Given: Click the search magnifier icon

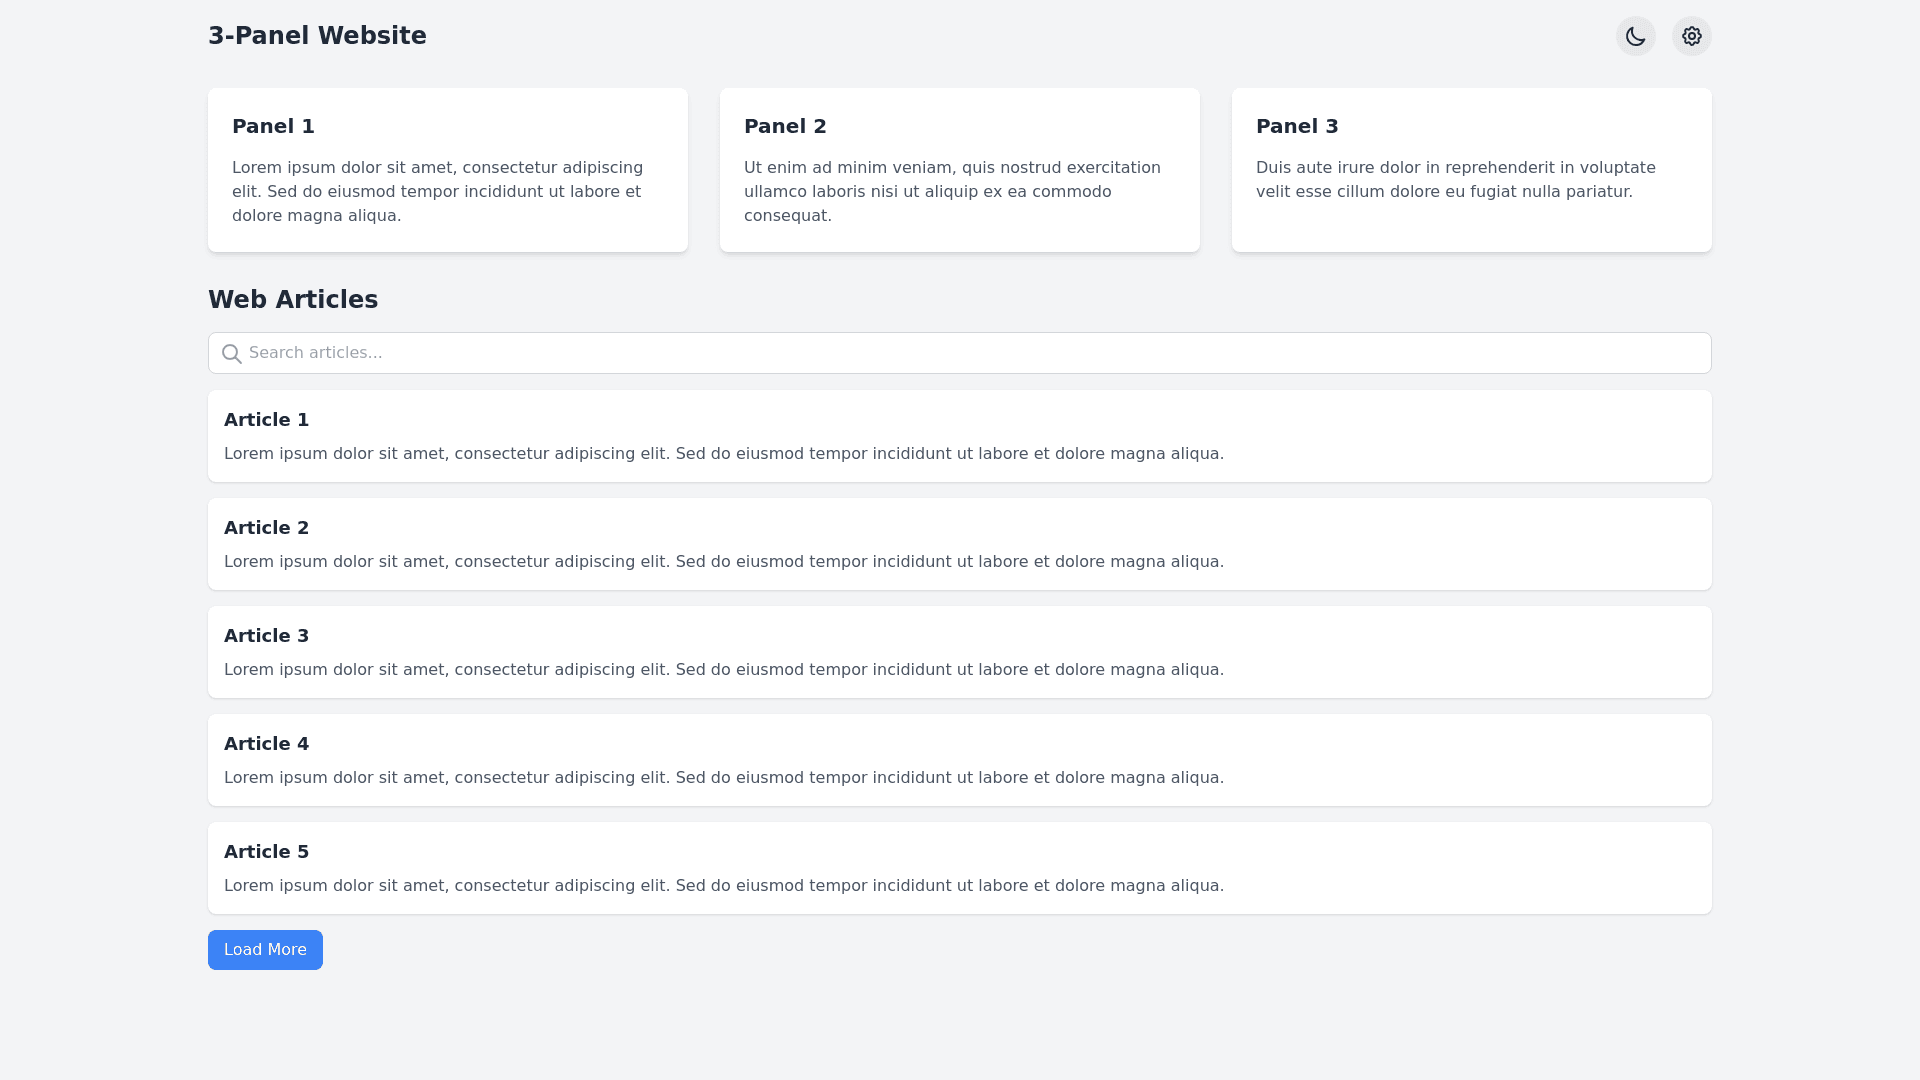Looking at the screenshot, I should (x=232, y=354).
